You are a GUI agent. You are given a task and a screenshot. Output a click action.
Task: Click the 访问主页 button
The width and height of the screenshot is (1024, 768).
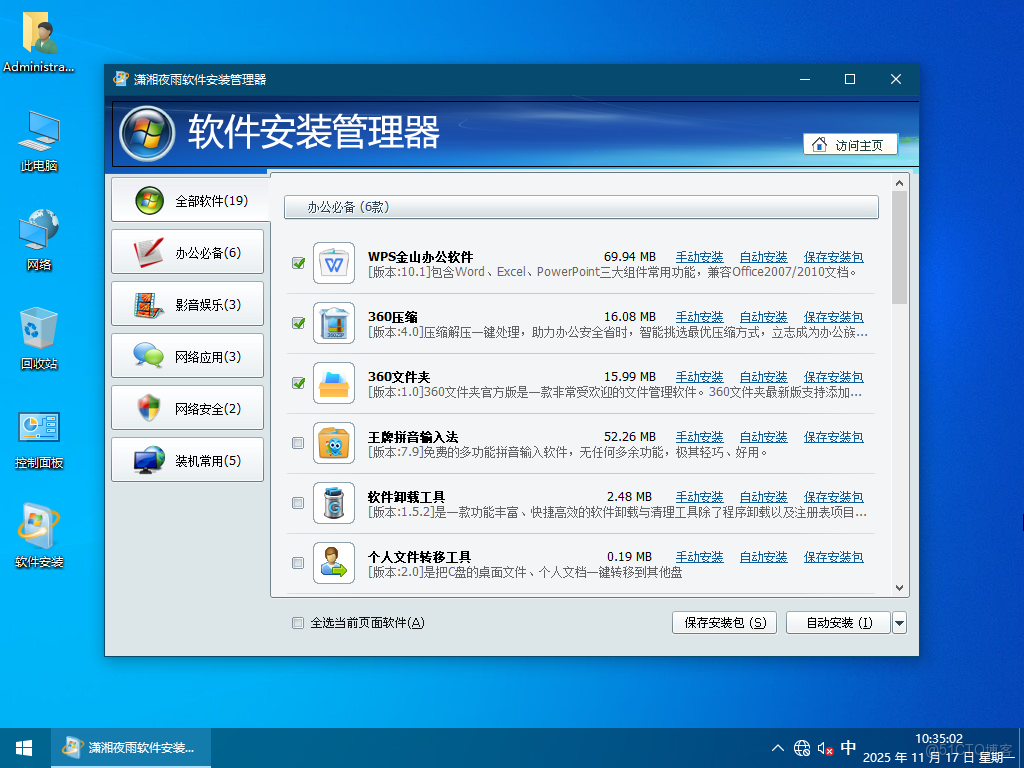(x=850, y=144)
